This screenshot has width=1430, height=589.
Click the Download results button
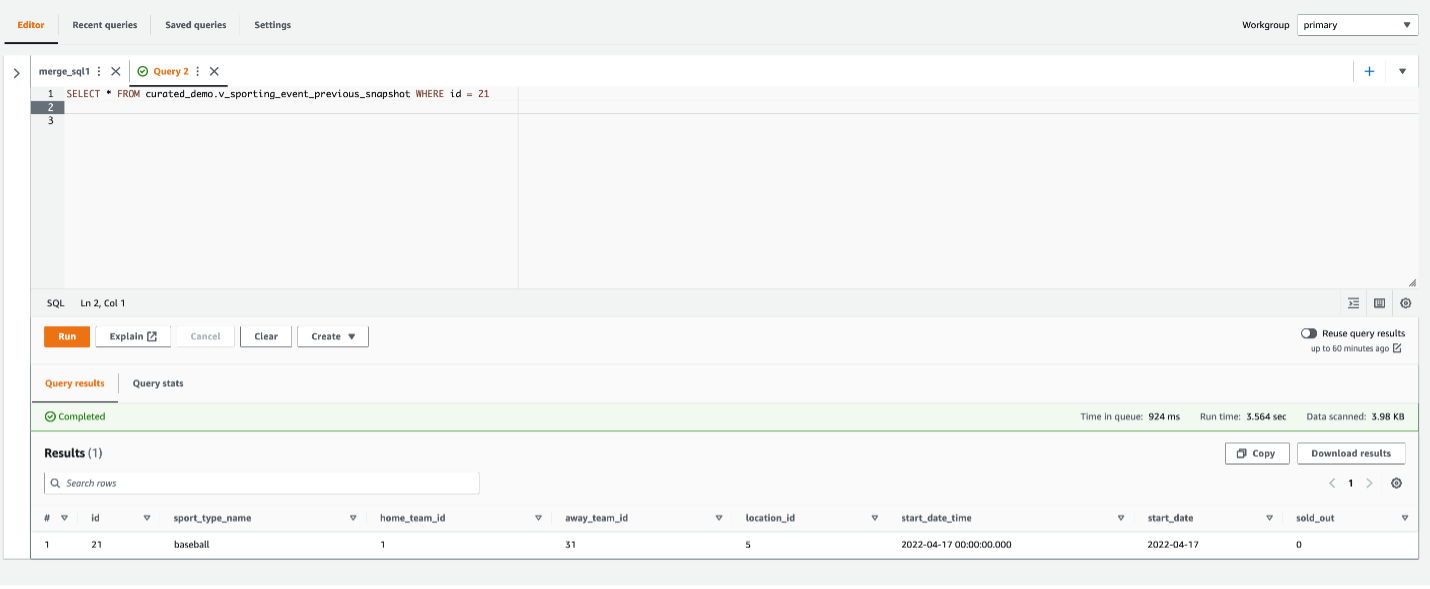coord(1351,453)
